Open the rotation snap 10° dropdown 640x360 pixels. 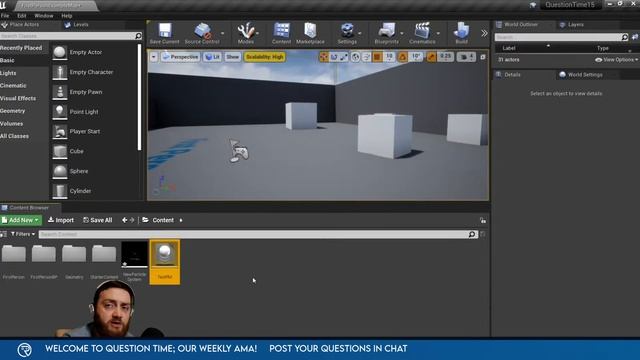pos(416,57)
